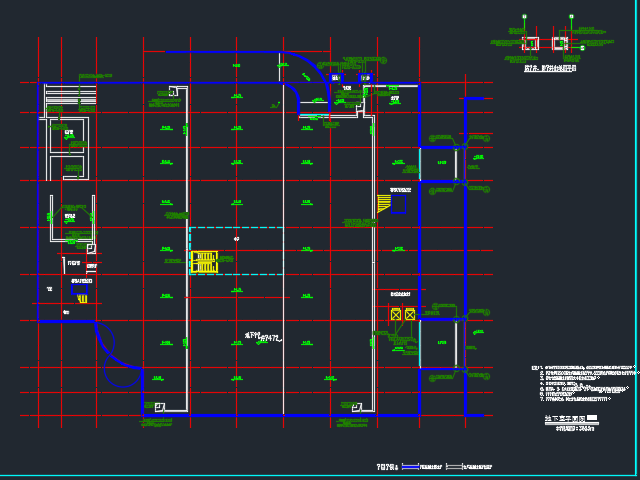Select the upper-right blue framed shaft opening
Viewport: 640px width, 480px height.
[441, 162]
